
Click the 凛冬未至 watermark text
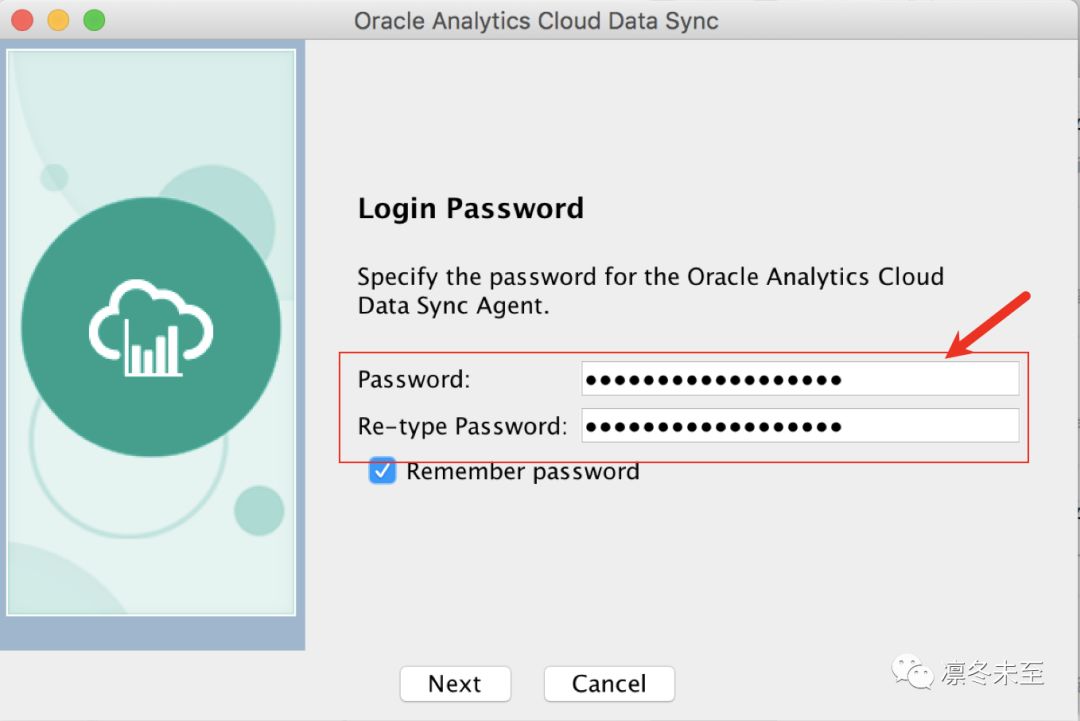(992, 673)
